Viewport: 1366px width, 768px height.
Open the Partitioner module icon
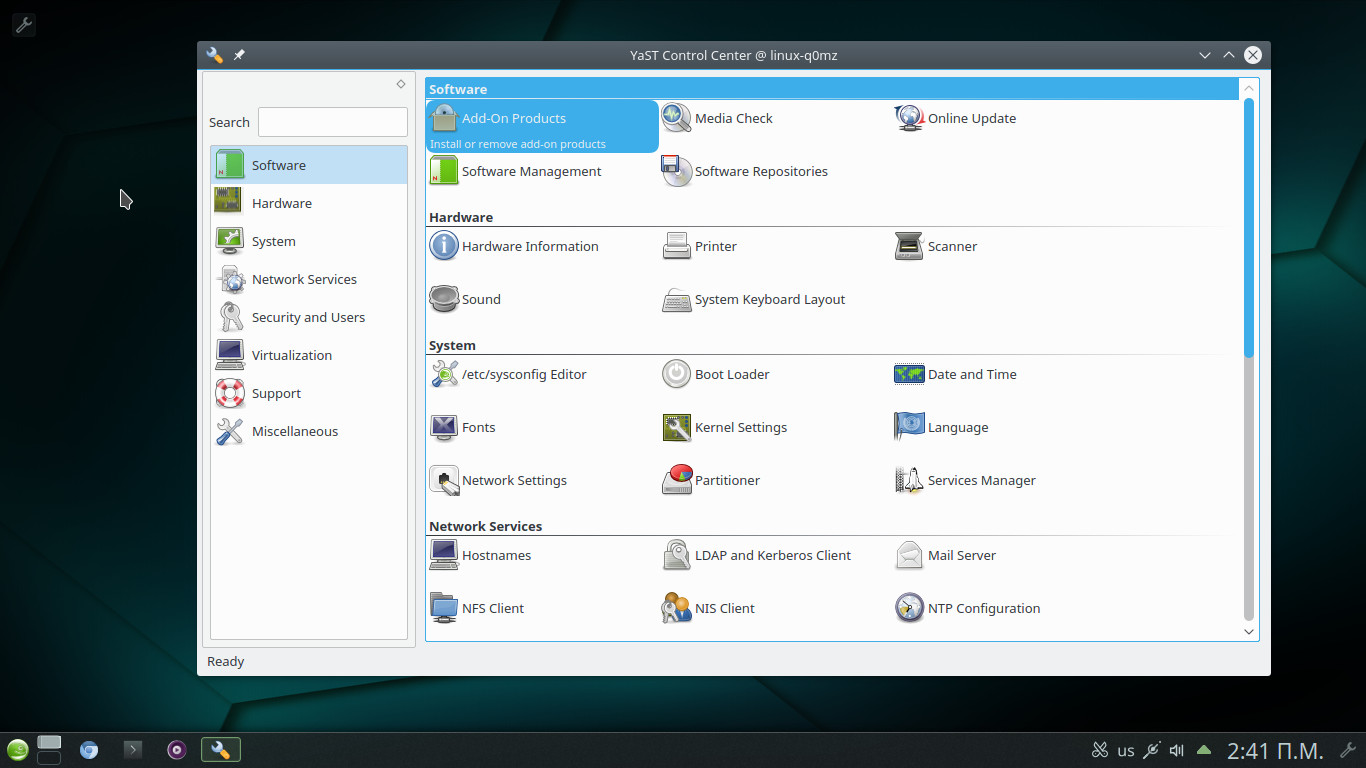pos(677,480)
